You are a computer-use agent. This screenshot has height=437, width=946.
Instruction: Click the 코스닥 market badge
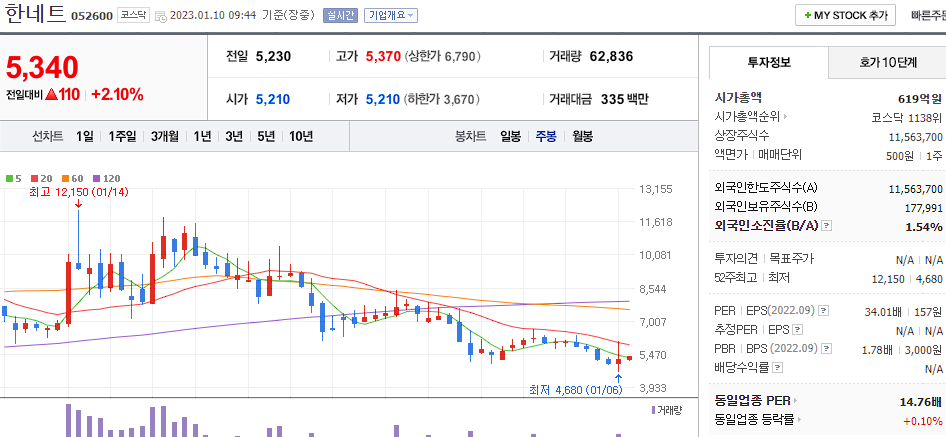tap(133, 16)
